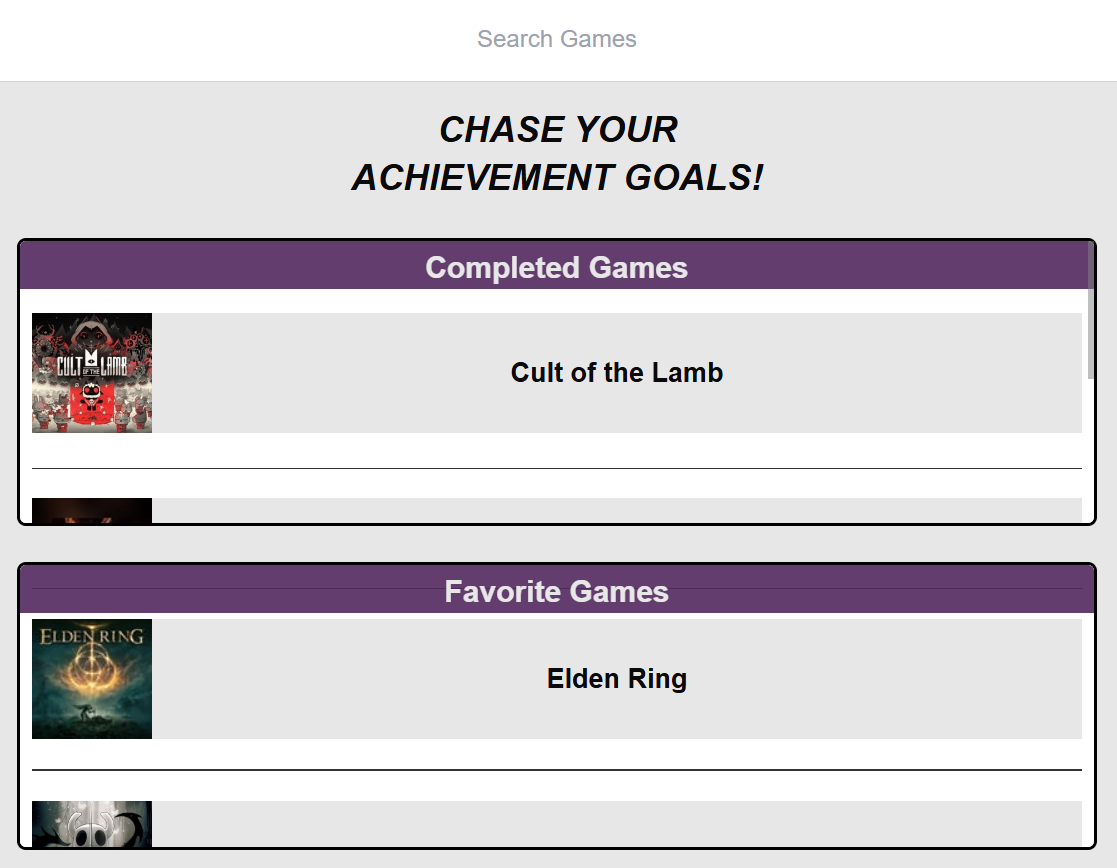Click scrollbar track below thumb in Completed Games
Screen dimensions: 1117x868
point(1090,450)
